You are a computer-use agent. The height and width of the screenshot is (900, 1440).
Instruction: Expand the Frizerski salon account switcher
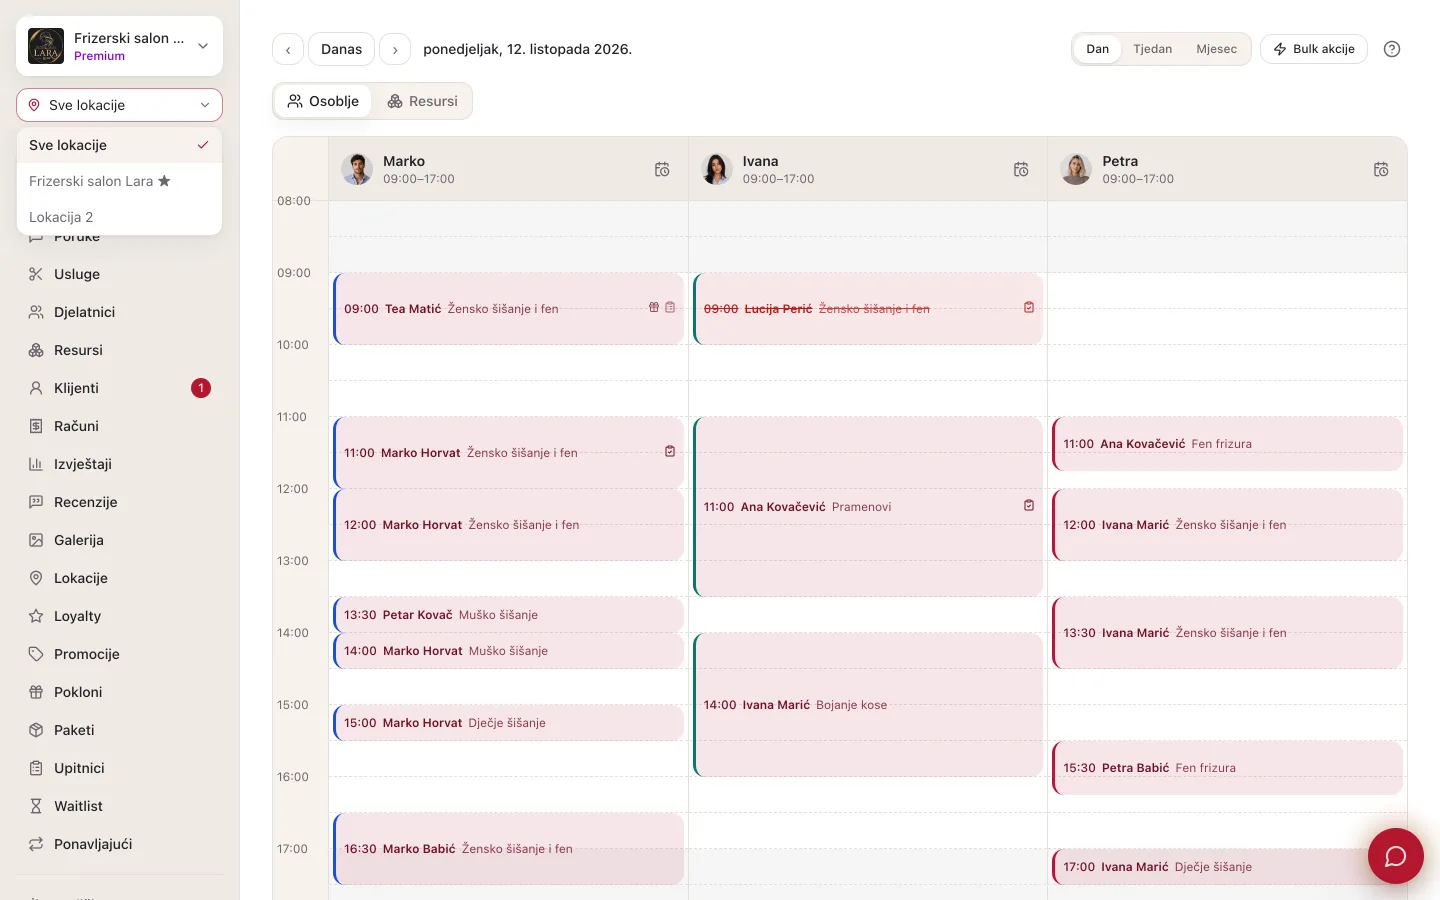coord(120,46)
